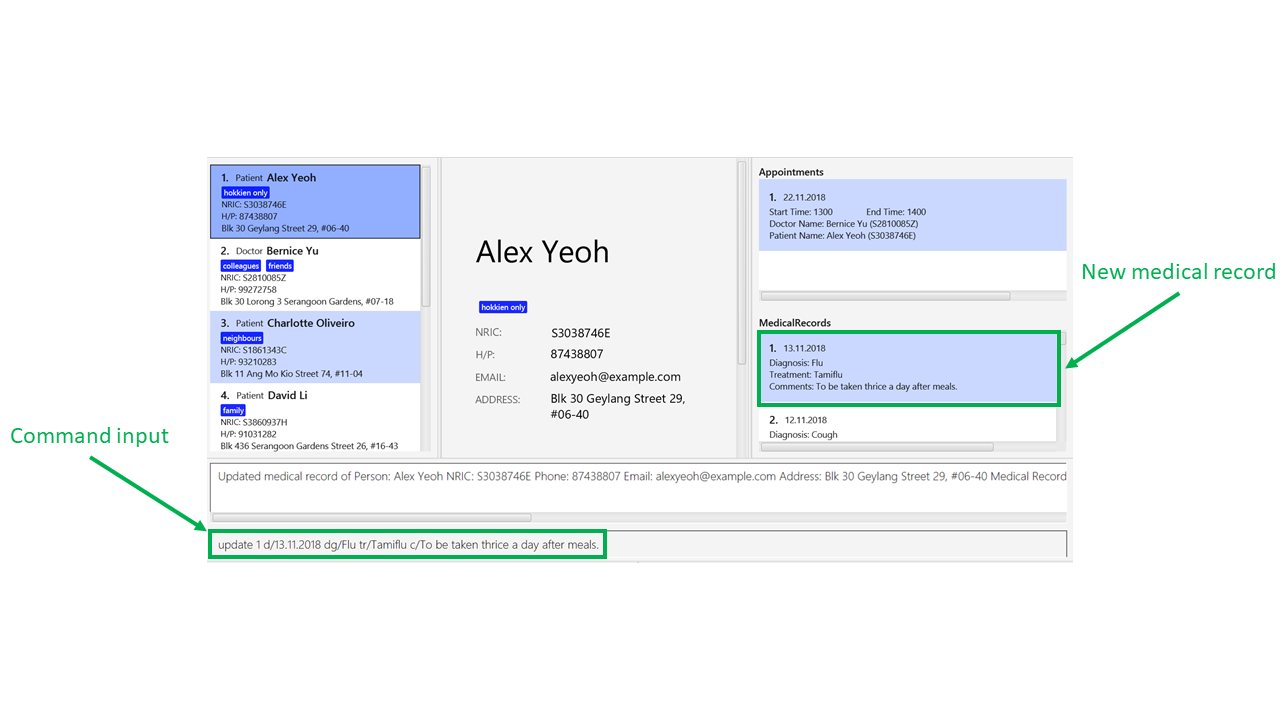Click the 'Updated medical record' result message box
1280x720 pixels.
click(639, 488)
